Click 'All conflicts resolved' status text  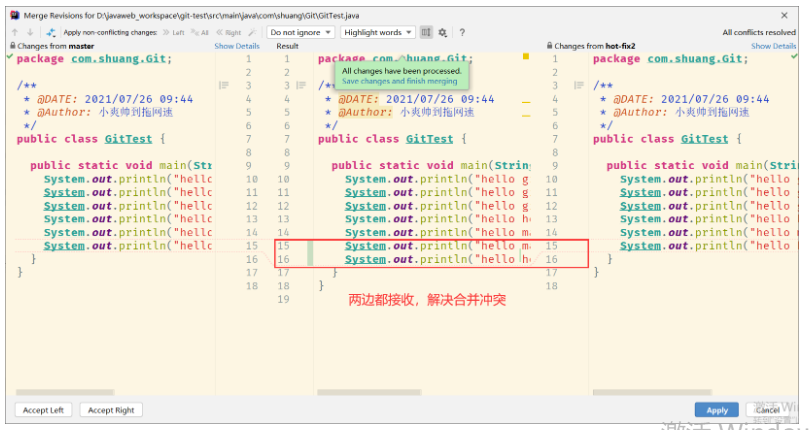[x=759, y=32]
